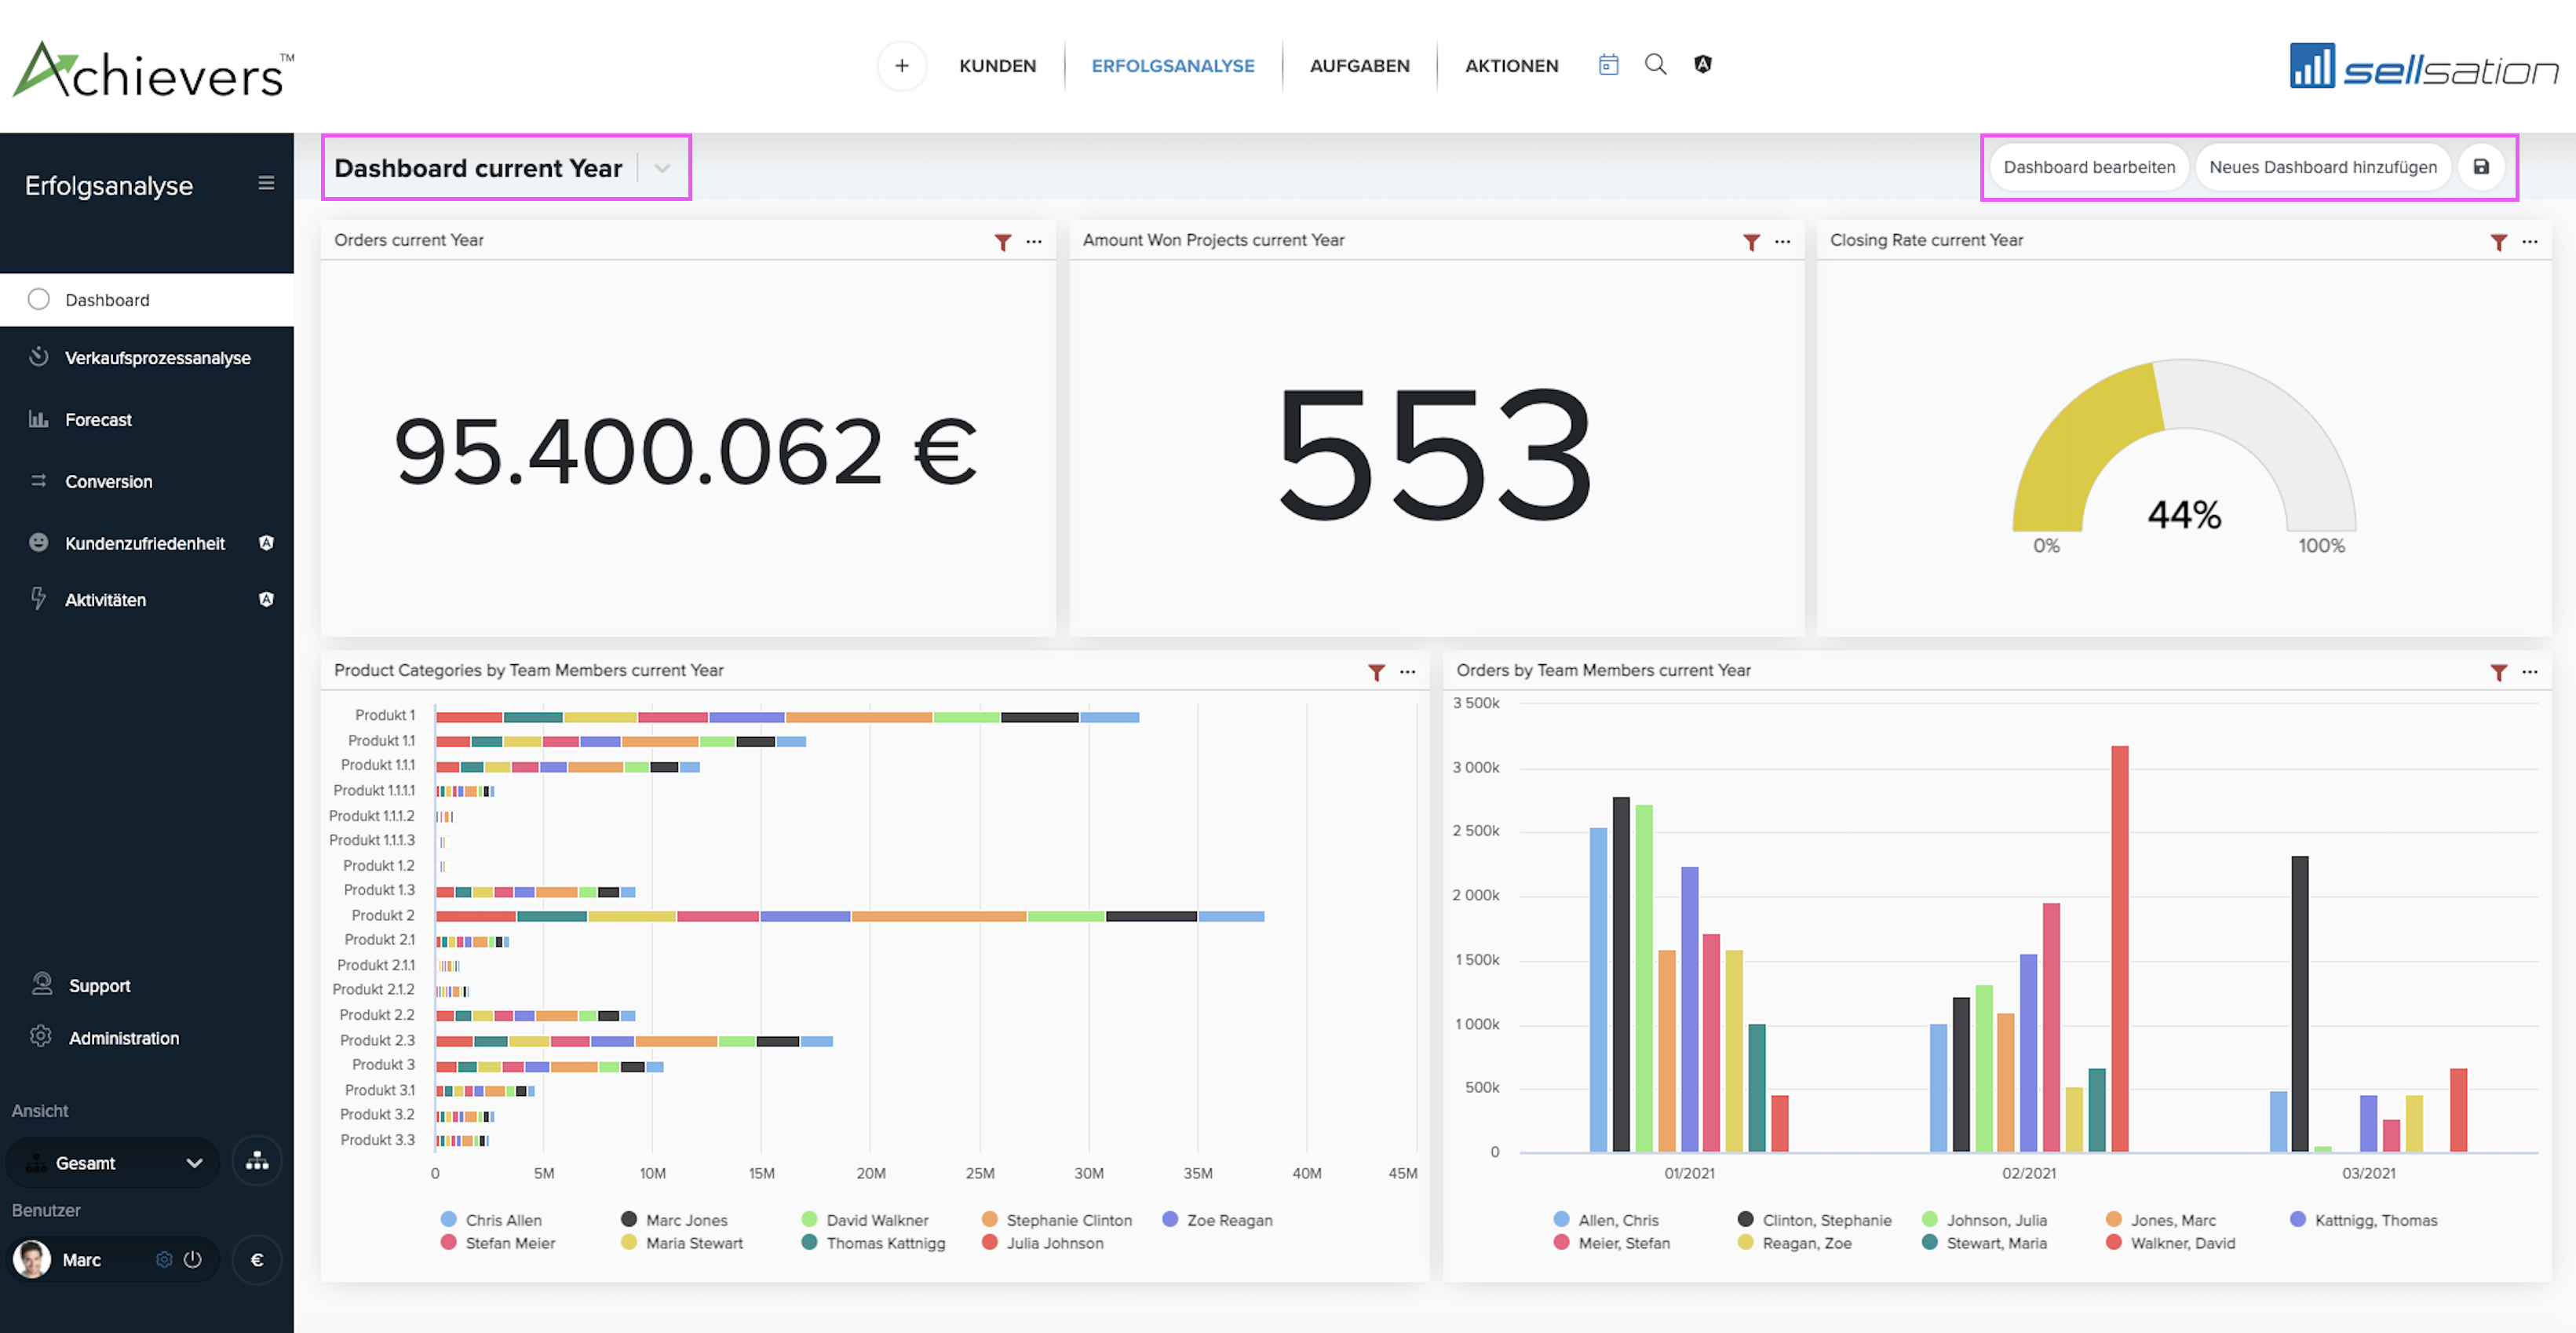Viewport: 2576px width, 1333px height.
Task: Open the AKTIONEN menu
Action: [1511, 66]
